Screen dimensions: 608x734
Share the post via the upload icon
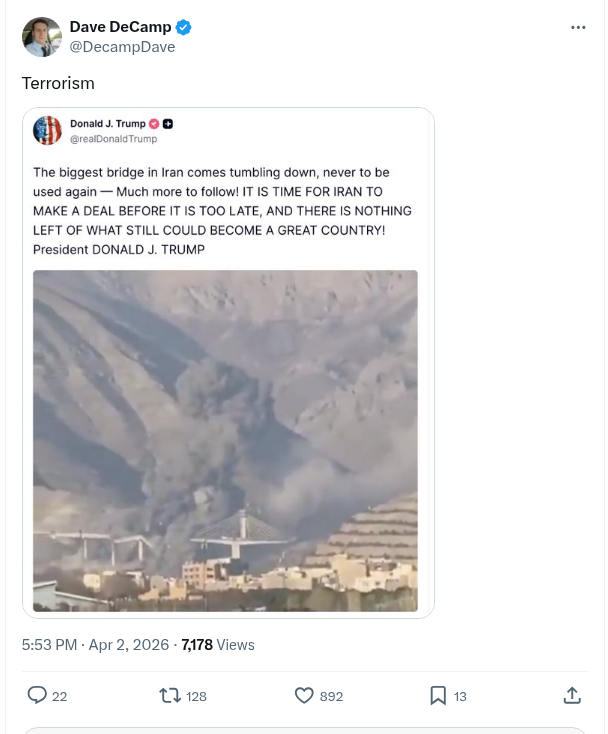(x=572, y=695)
